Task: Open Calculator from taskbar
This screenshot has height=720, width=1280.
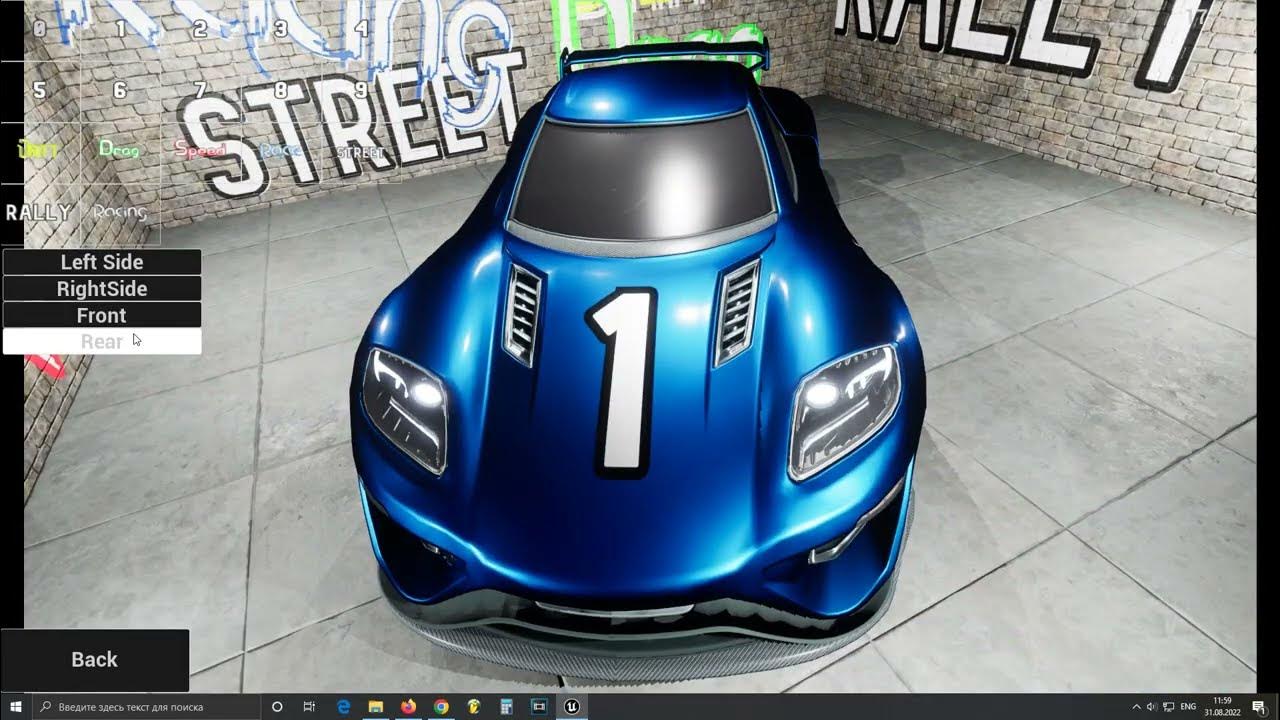Action: pos(506,706)
